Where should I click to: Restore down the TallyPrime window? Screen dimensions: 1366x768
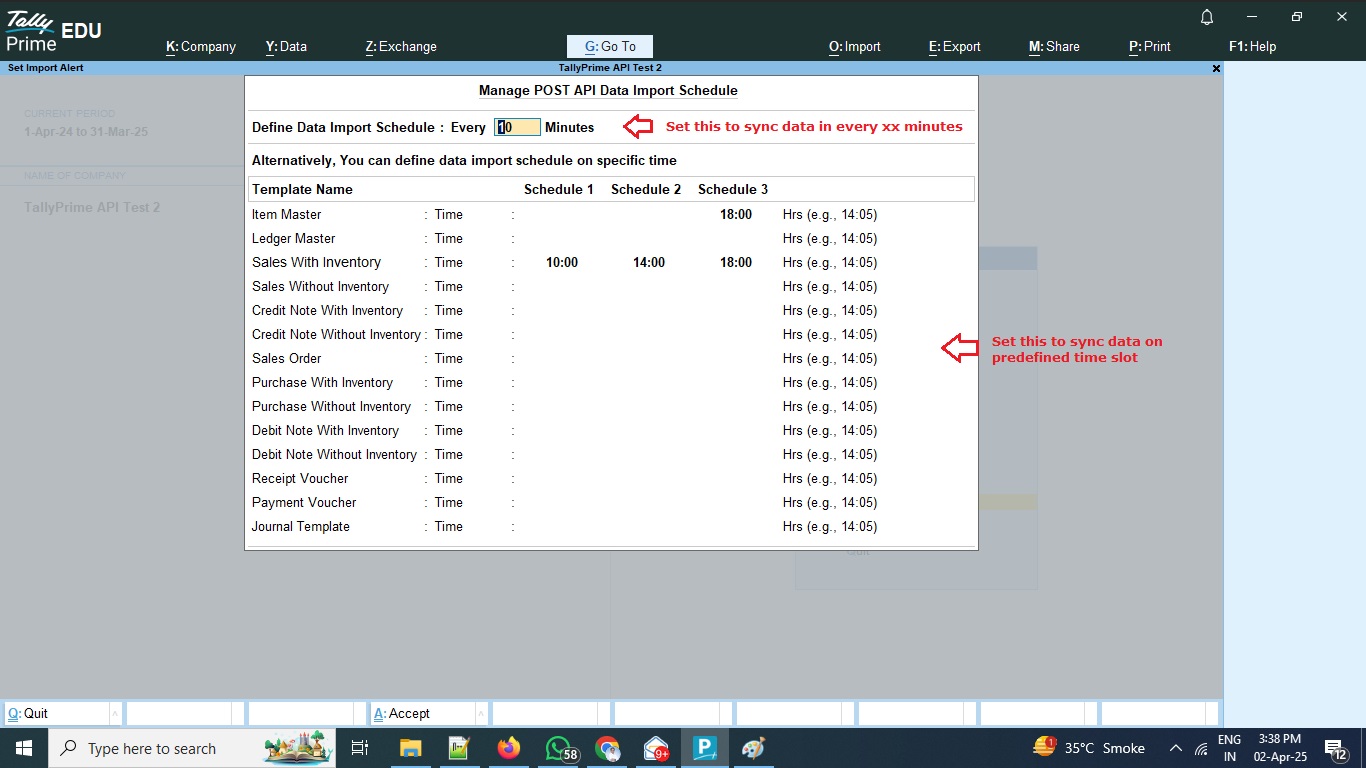(x=1296, y=17)
